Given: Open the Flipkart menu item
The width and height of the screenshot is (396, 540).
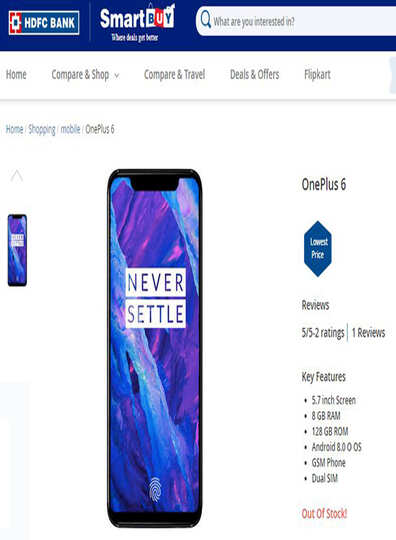Looking at the screenshot, I should [317, 74].
